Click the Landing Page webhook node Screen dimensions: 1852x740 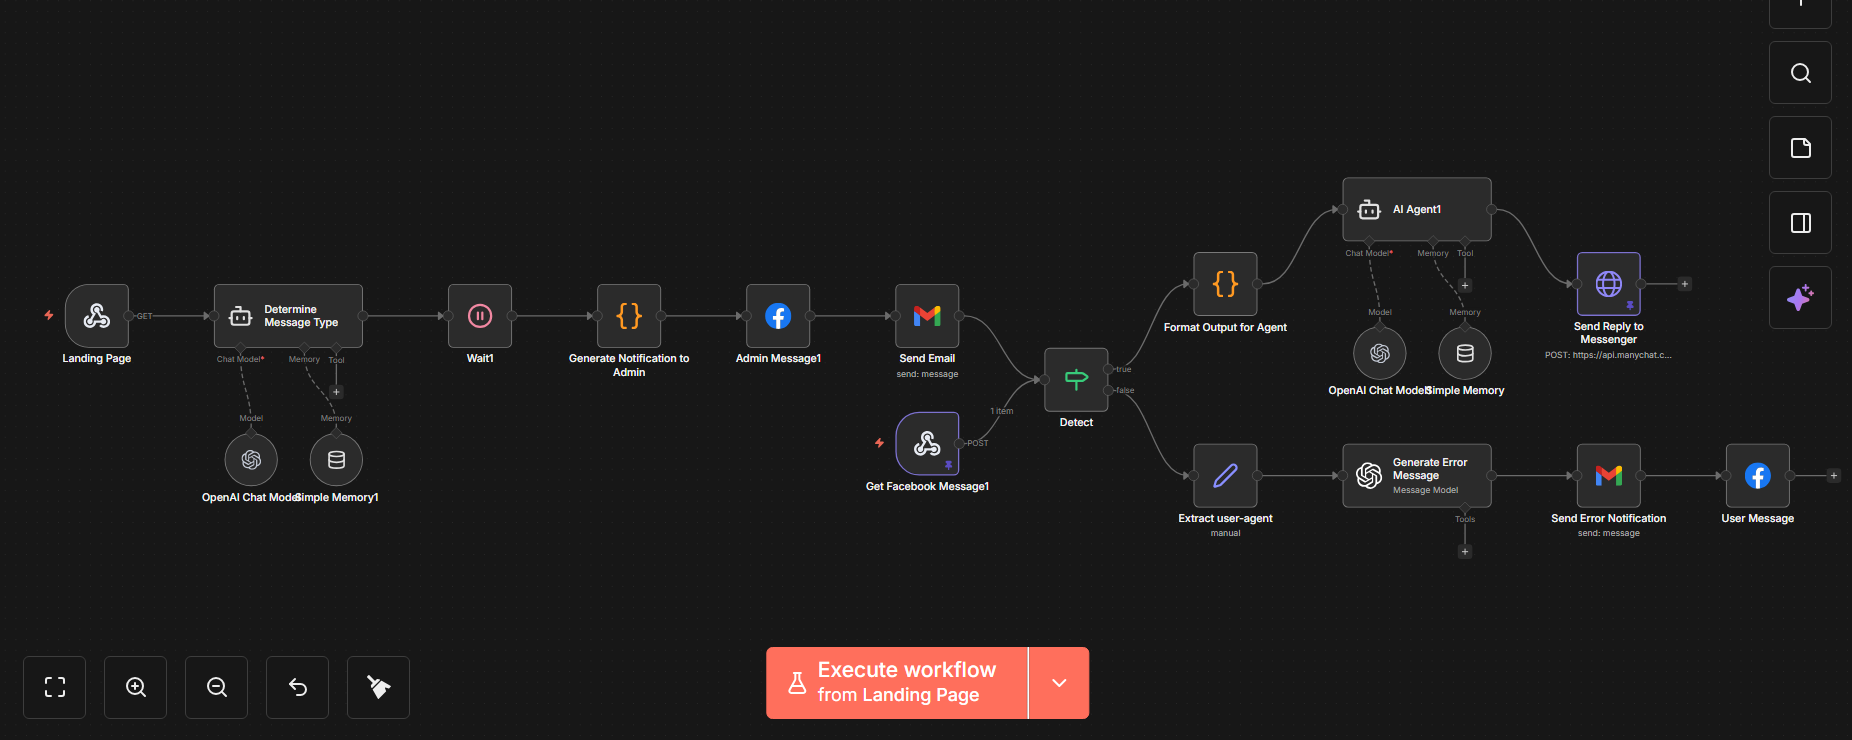coord(97,316)
